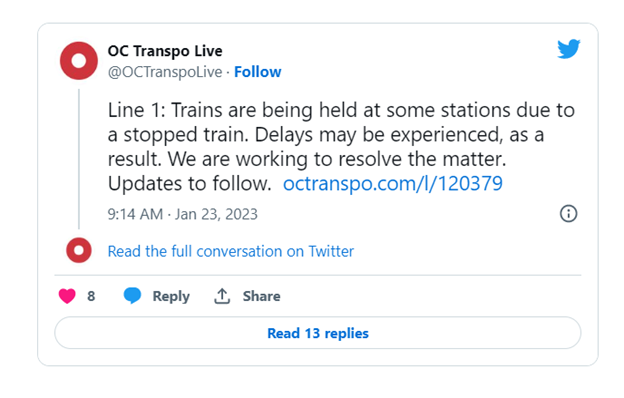Image resolution: width=624 pixels, height=398 pixels.
Task: Click the Read 13 replies button
Action: [x=318, y=333]
